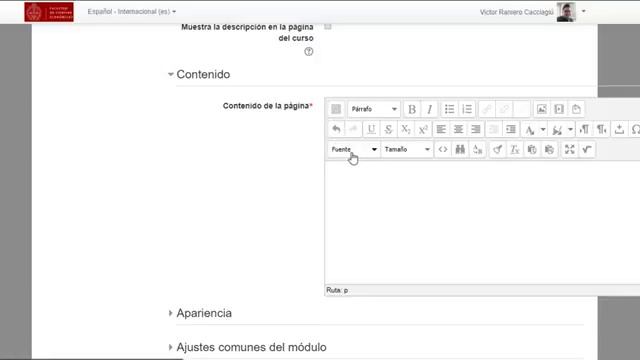Click the user name Victor Raniero Cacciagiú
640x360 pixels.
pyautogui.click(x=517, y=12)
